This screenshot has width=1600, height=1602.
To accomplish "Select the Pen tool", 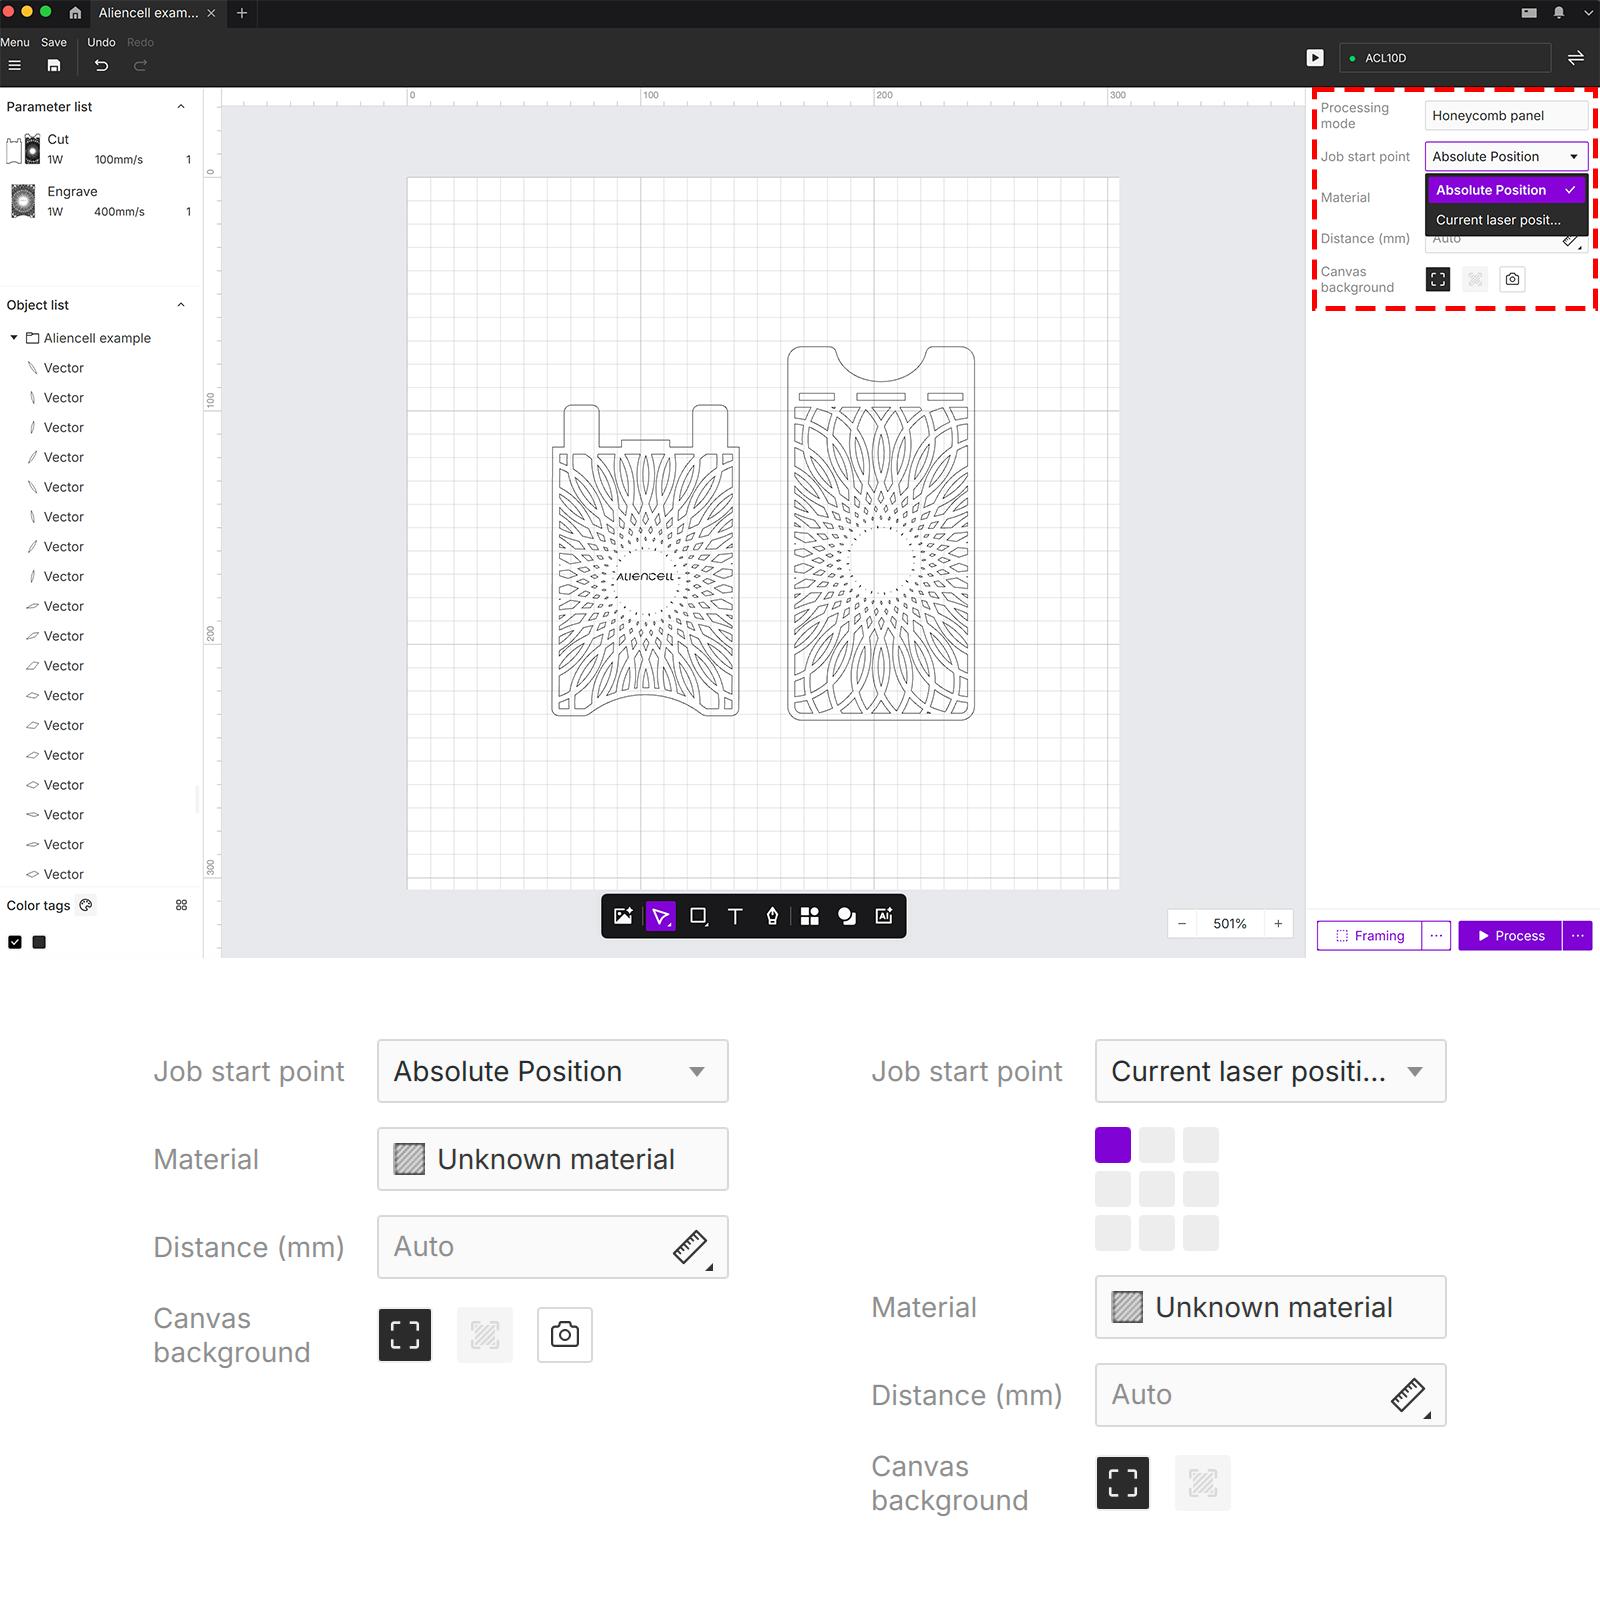I will click(772, 916).
